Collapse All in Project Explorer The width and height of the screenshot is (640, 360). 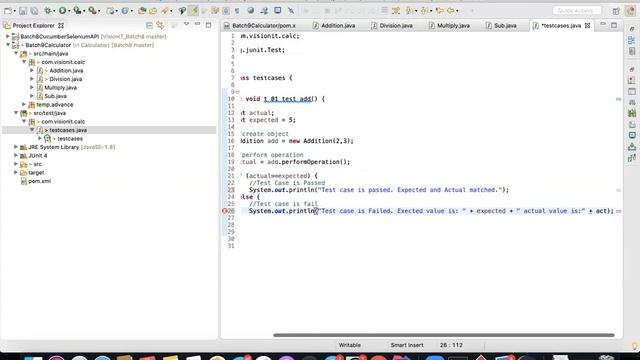coord(149,25)
